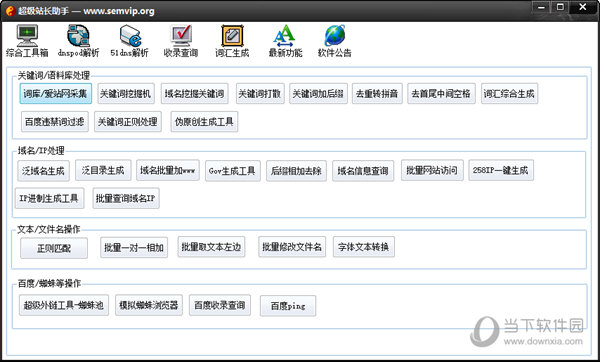Click the 百度ping button

[288, 306]
